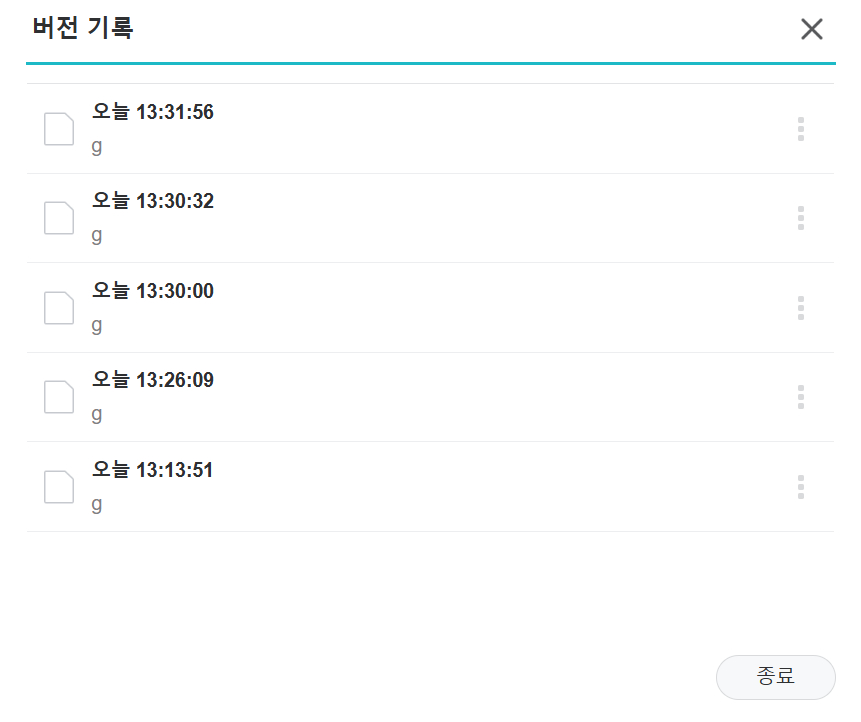Open more options for version 13:31:56

coord(801,129)
